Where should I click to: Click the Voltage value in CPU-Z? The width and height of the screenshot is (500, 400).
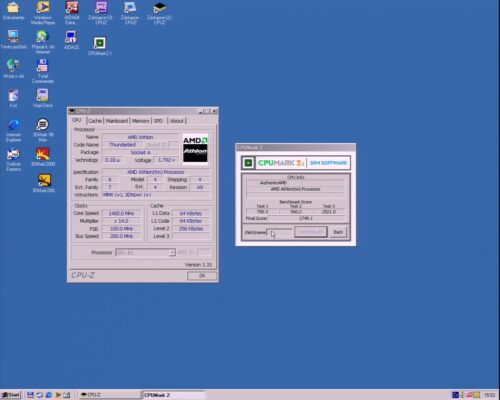(x=167, y=160)
